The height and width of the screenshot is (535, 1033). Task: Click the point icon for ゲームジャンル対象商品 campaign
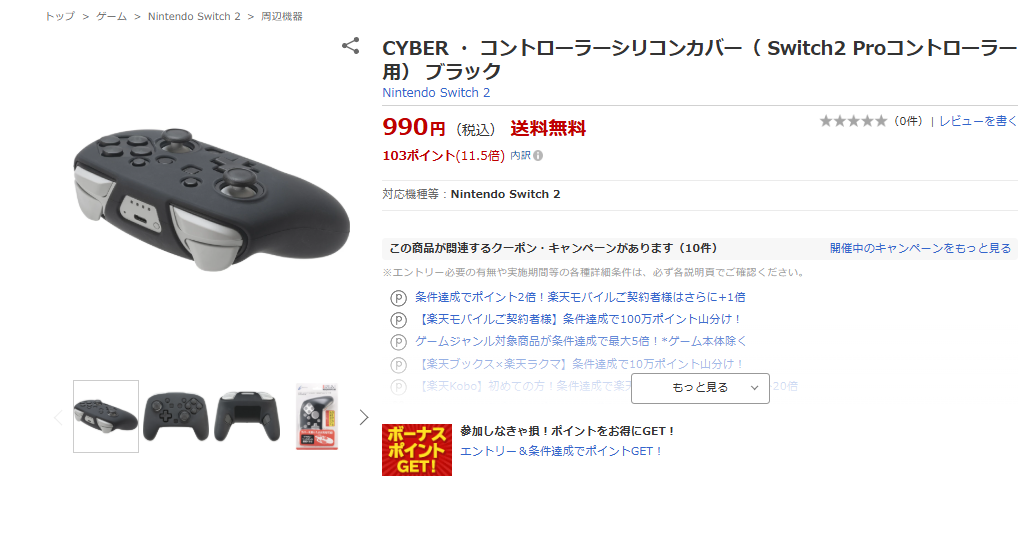(399, 342)
